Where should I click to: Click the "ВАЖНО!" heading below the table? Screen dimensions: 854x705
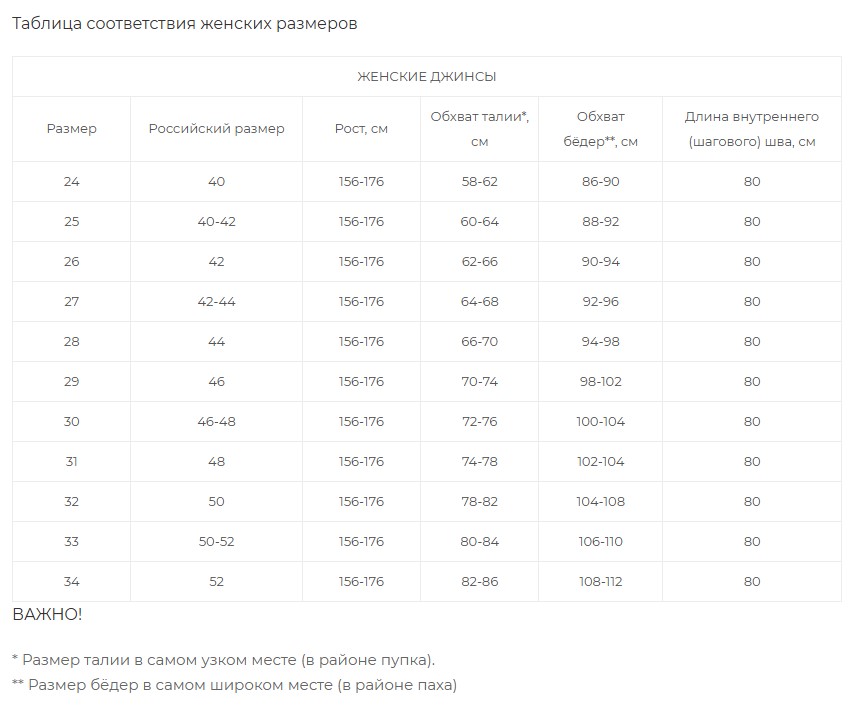(47, 614)
